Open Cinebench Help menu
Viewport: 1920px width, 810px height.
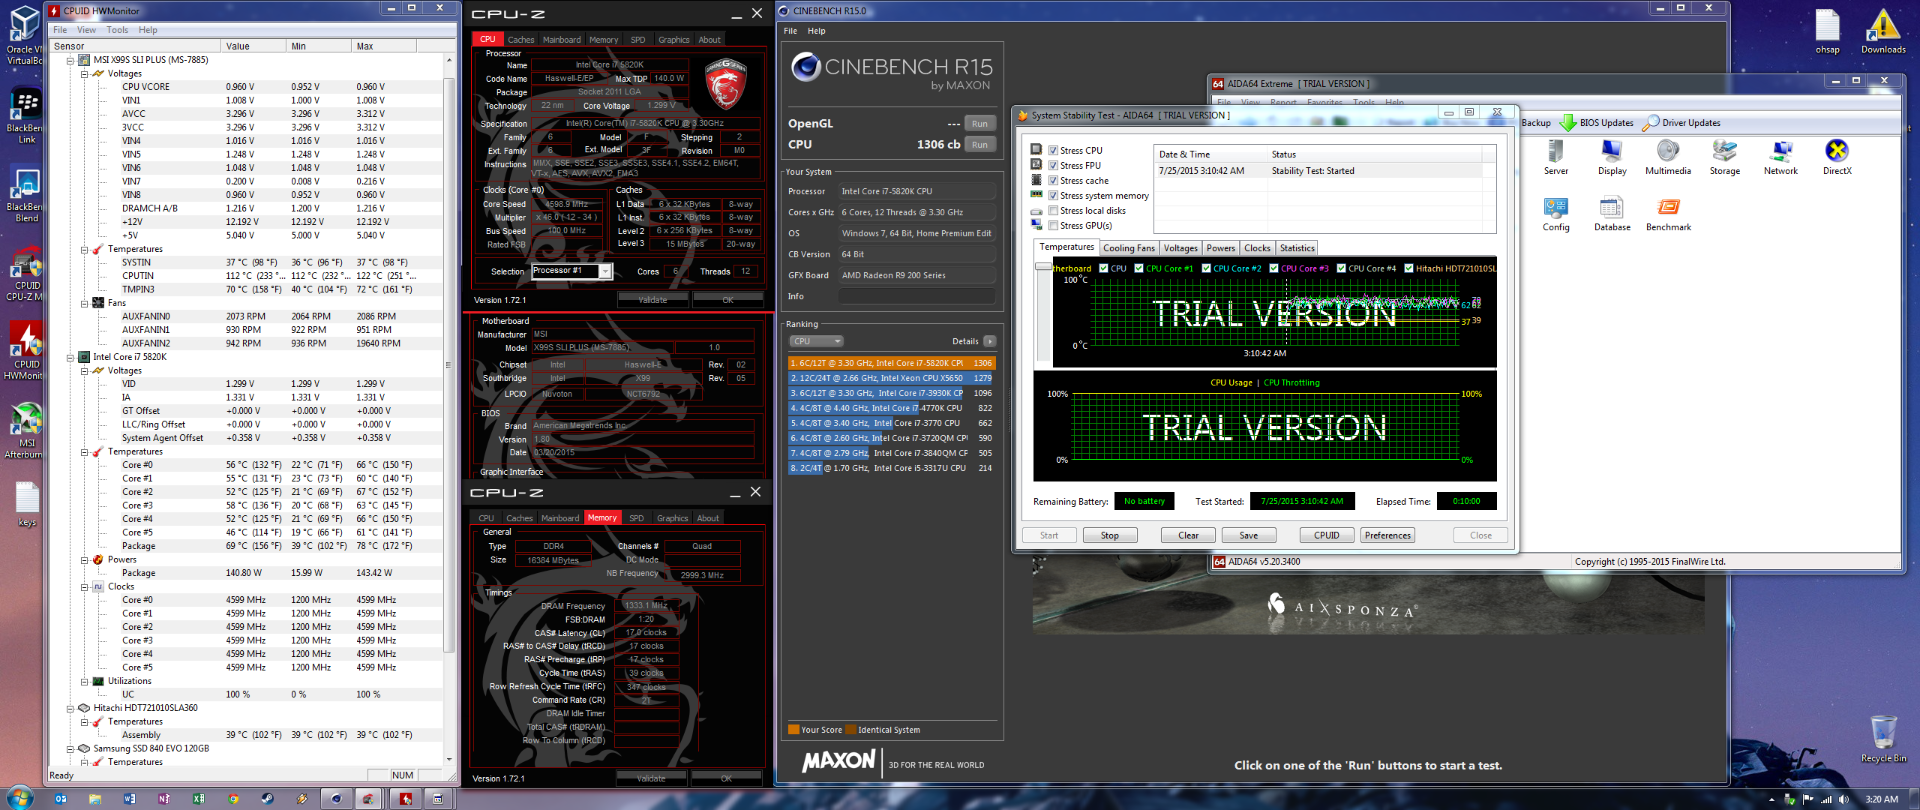[x=816, y=31]
